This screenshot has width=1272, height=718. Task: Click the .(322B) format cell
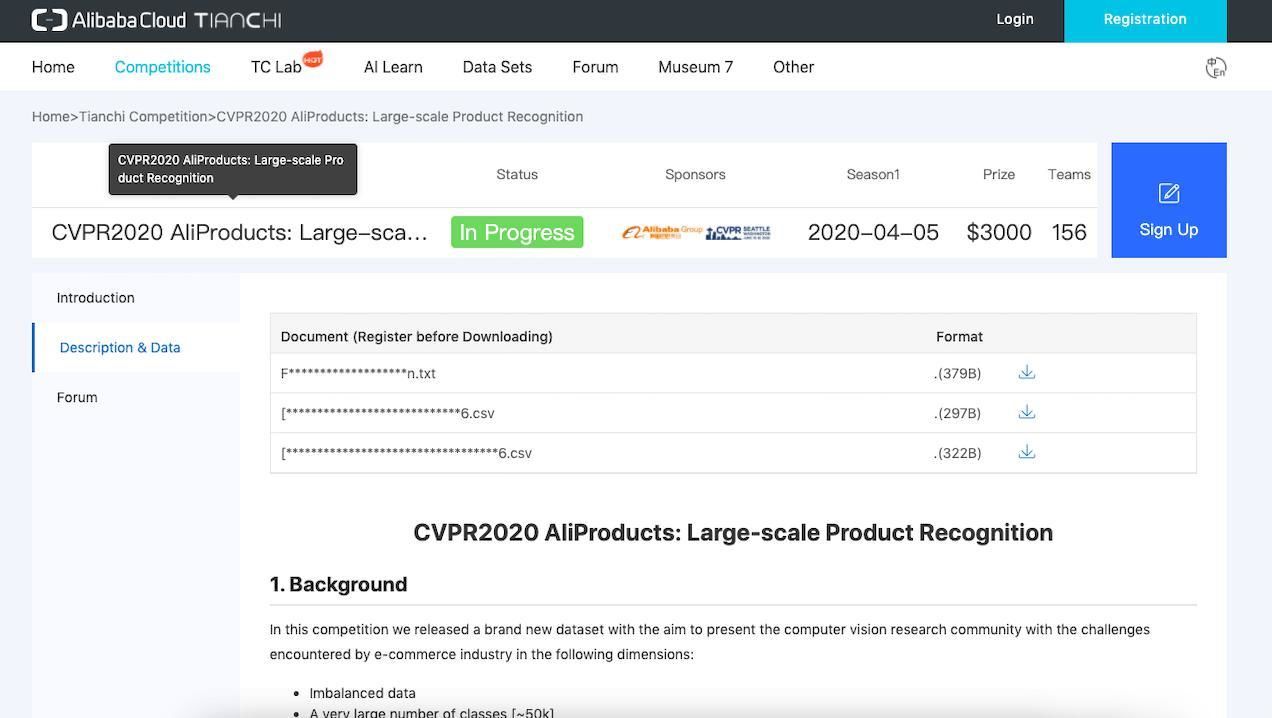pyautogui.click(x=958, y=453)
